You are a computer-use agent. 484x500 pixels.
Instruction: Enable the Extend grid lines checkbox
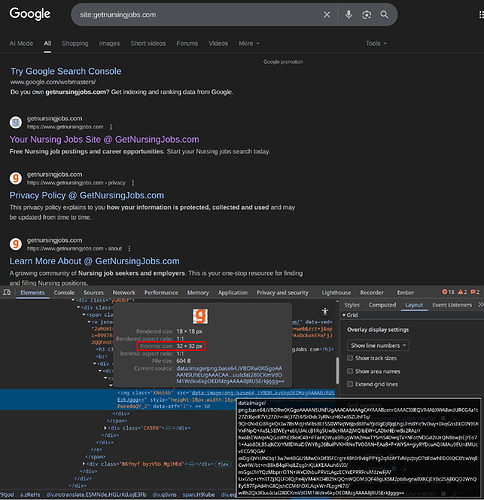(350, 384)
